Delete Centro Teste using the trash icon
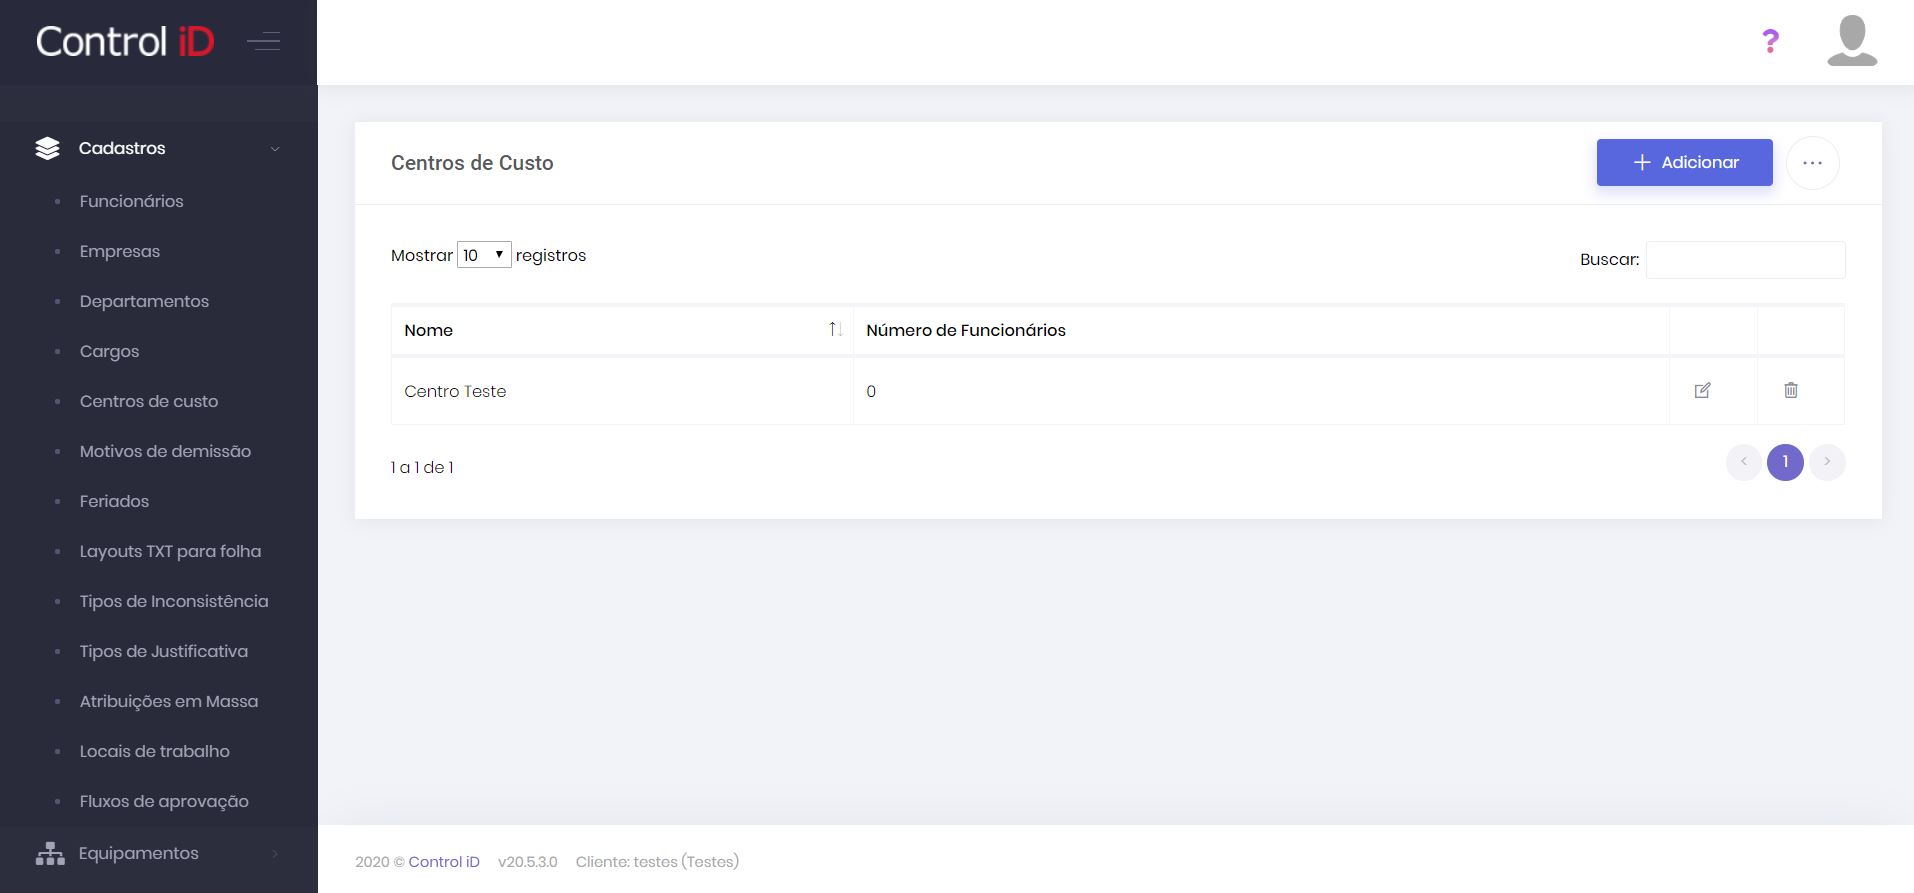The width and height of the screenshot is (1914, 893). (1790, 391)
